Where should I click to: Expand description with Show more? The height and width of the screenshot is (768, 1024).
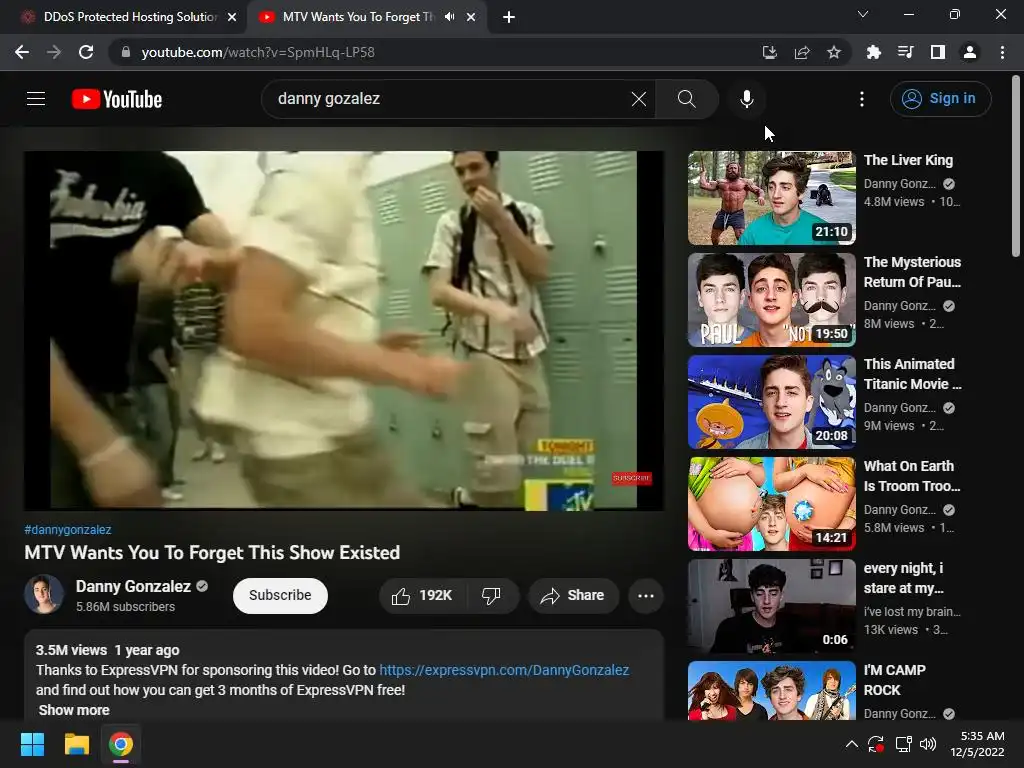coord(74,710)
